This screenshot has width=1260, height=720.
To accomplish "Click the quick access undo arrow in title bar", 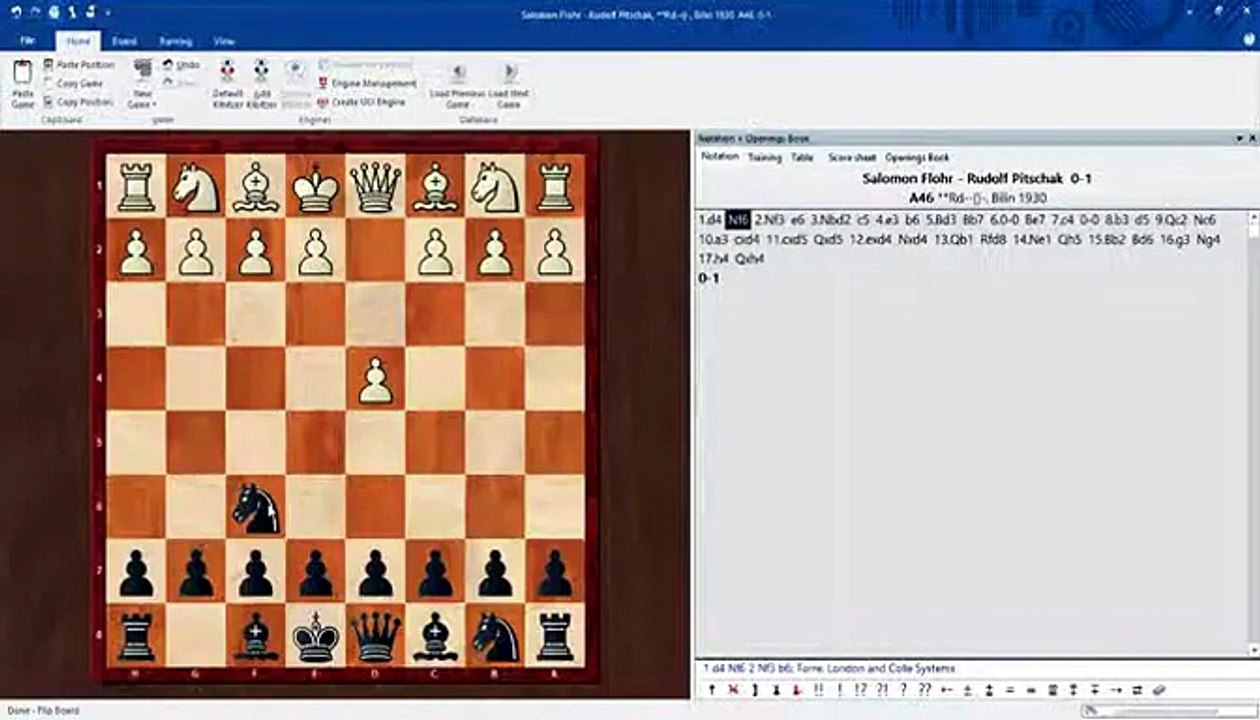I will [15, 13].
